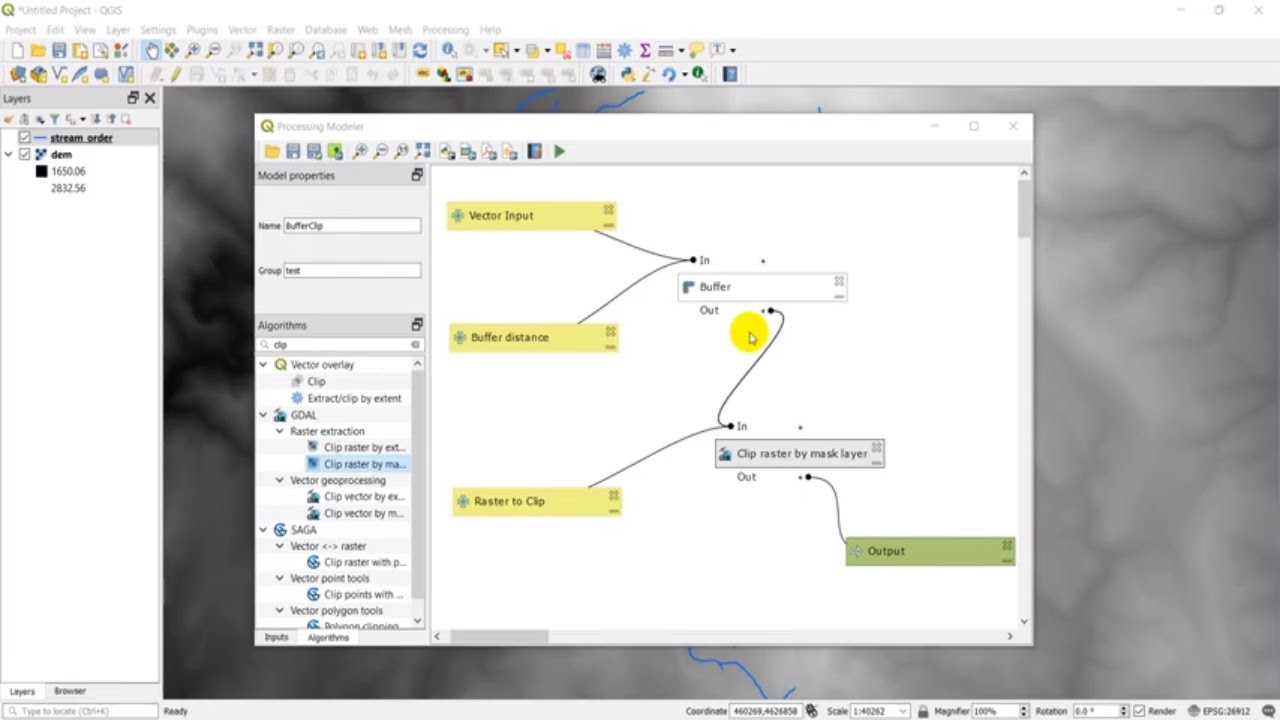
Task: Collapse the Vector overlay group
Action: 264,365
